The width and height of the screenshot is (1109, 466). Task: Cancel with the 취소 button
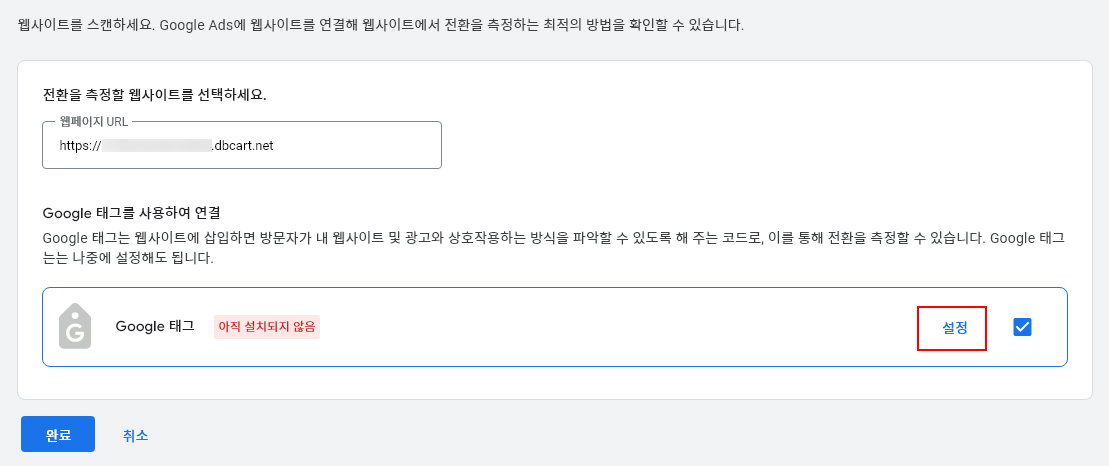coord(135,435)
